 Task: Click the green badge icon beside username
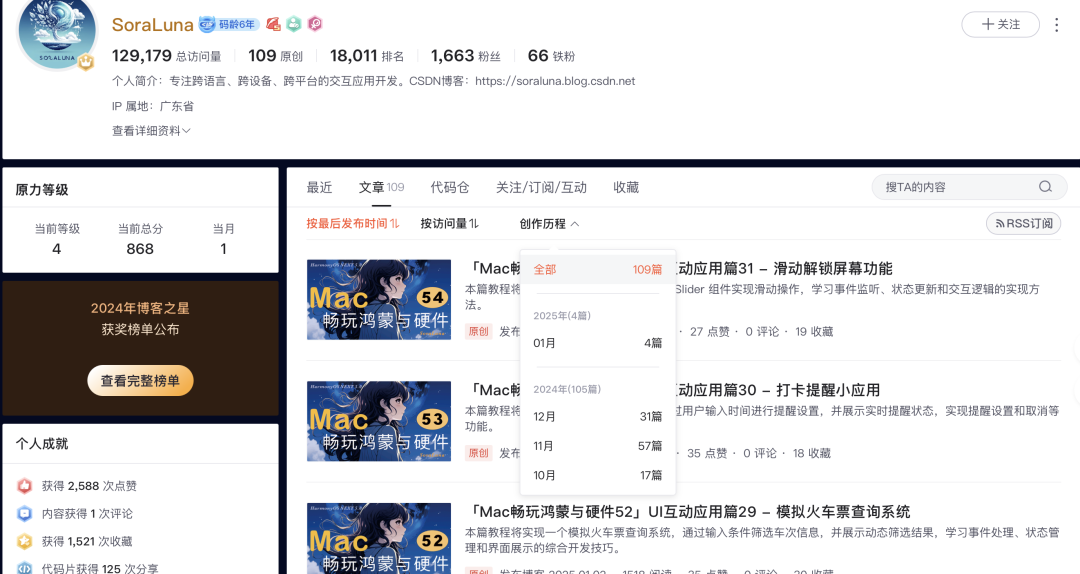pos(293,24)
